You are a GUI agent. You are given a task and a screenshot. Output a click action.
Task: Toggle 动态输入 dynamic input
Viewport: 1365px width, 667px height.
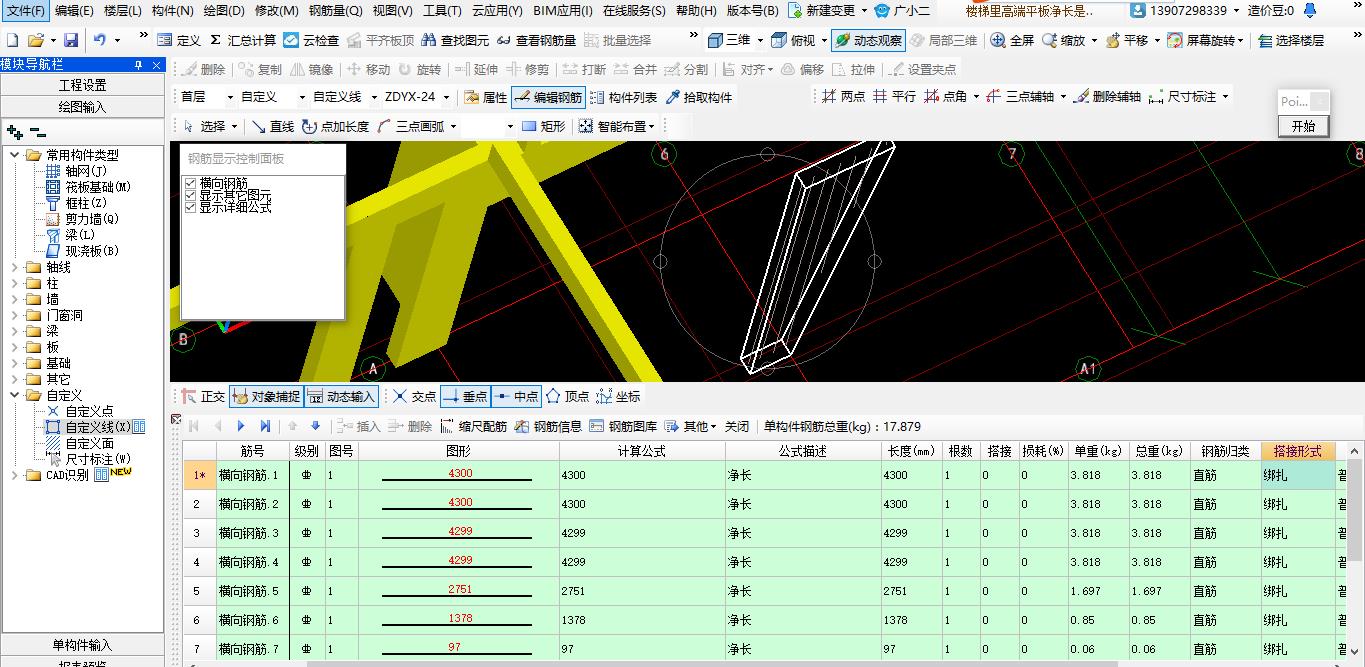pyautogui.click(x=341, y=397)
